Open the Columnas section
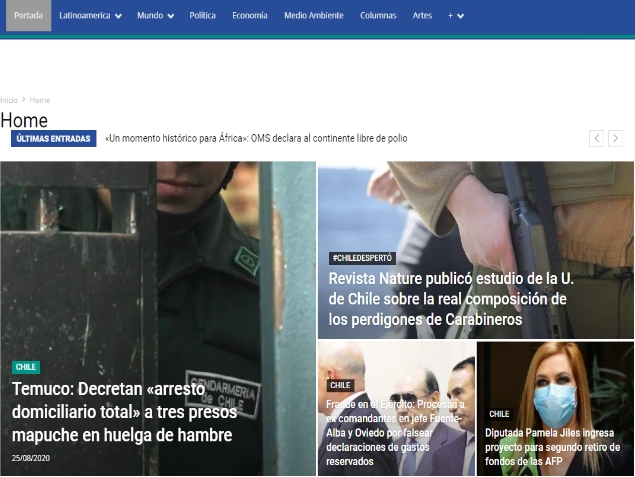The width and height of the screenshot is (635, 477). (x=378, y=16)
